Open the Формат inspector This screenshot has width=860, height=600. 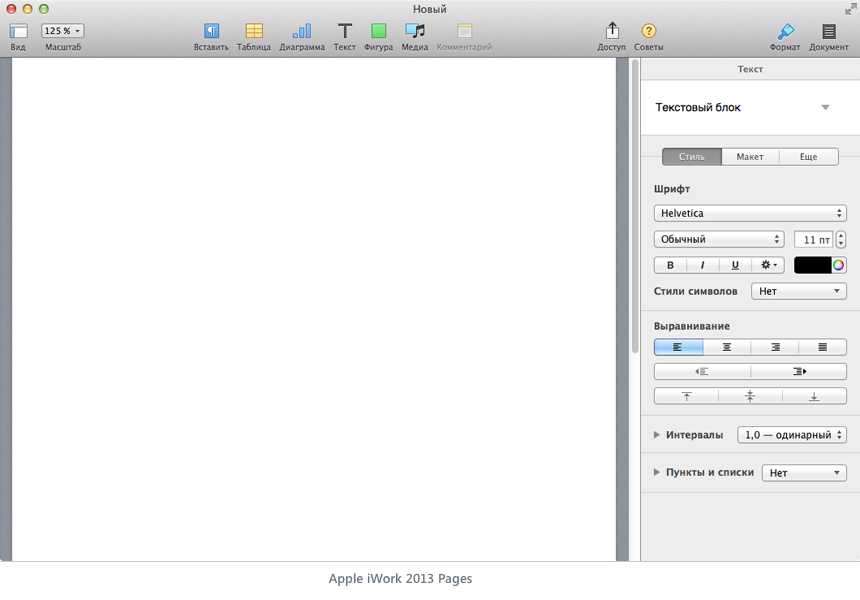[x=786, y=33]
